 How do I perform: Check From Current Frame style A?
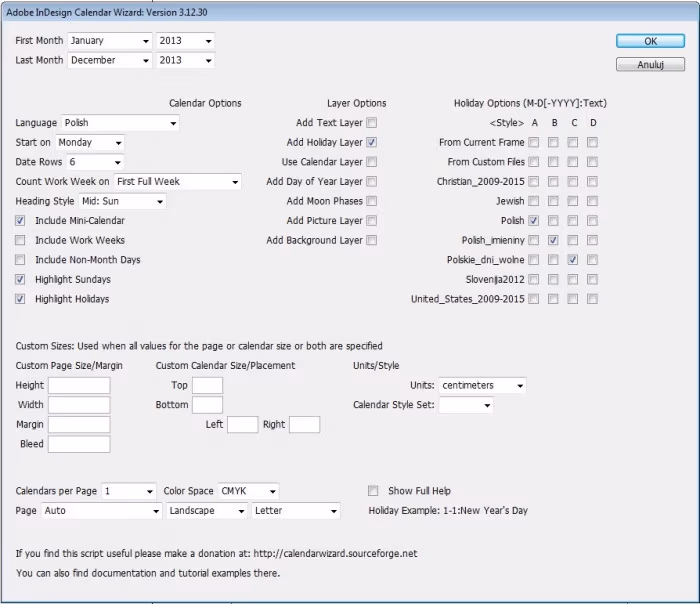(x=533, y=142)
